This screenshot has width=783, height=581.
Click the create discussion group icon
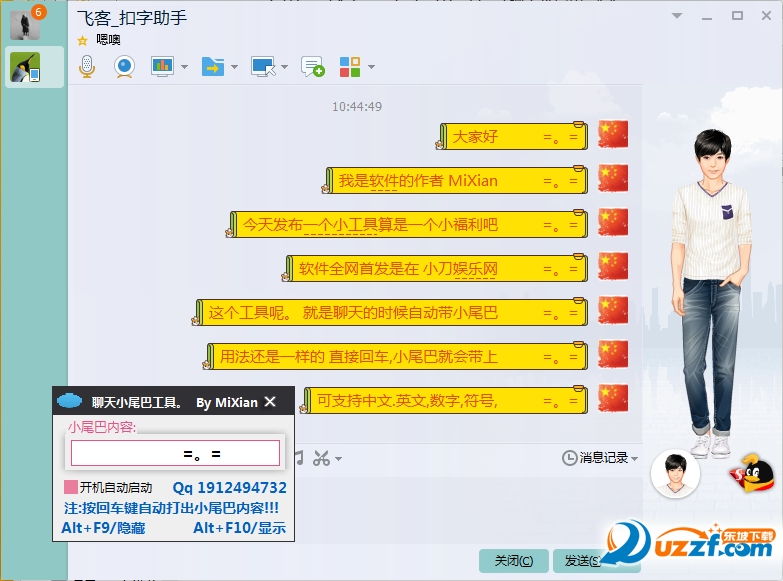(x=313, y=66)
